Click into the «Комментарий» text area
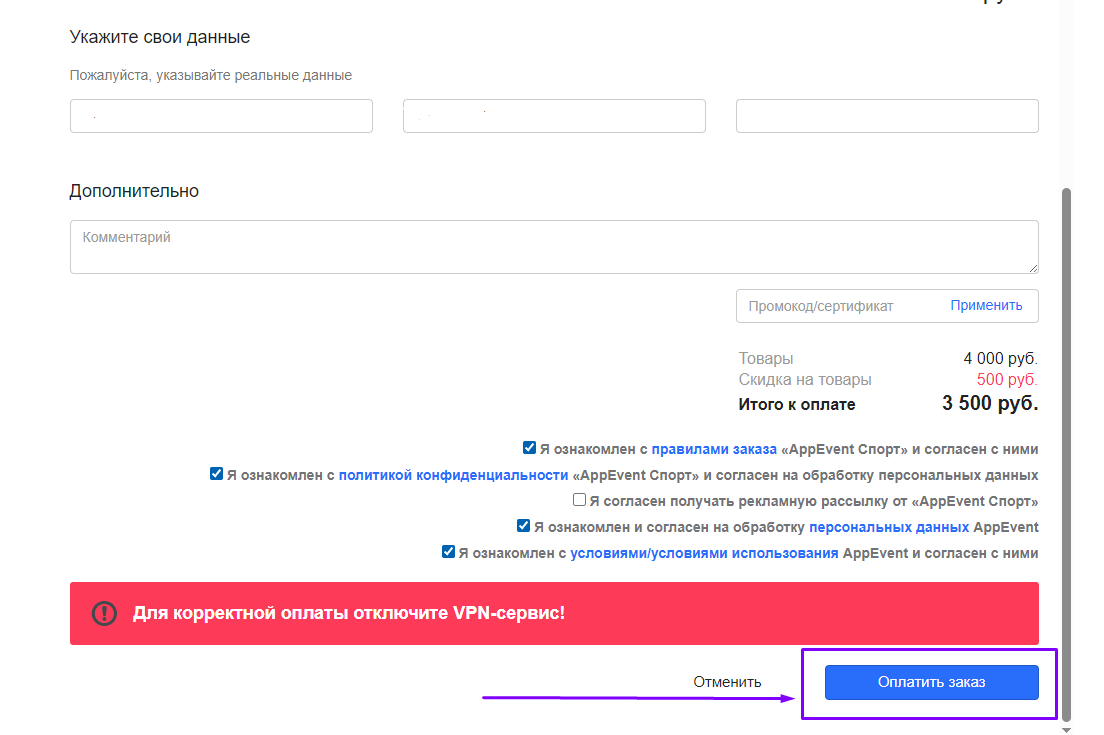1104x735 pixels. (x=554, y=247)
